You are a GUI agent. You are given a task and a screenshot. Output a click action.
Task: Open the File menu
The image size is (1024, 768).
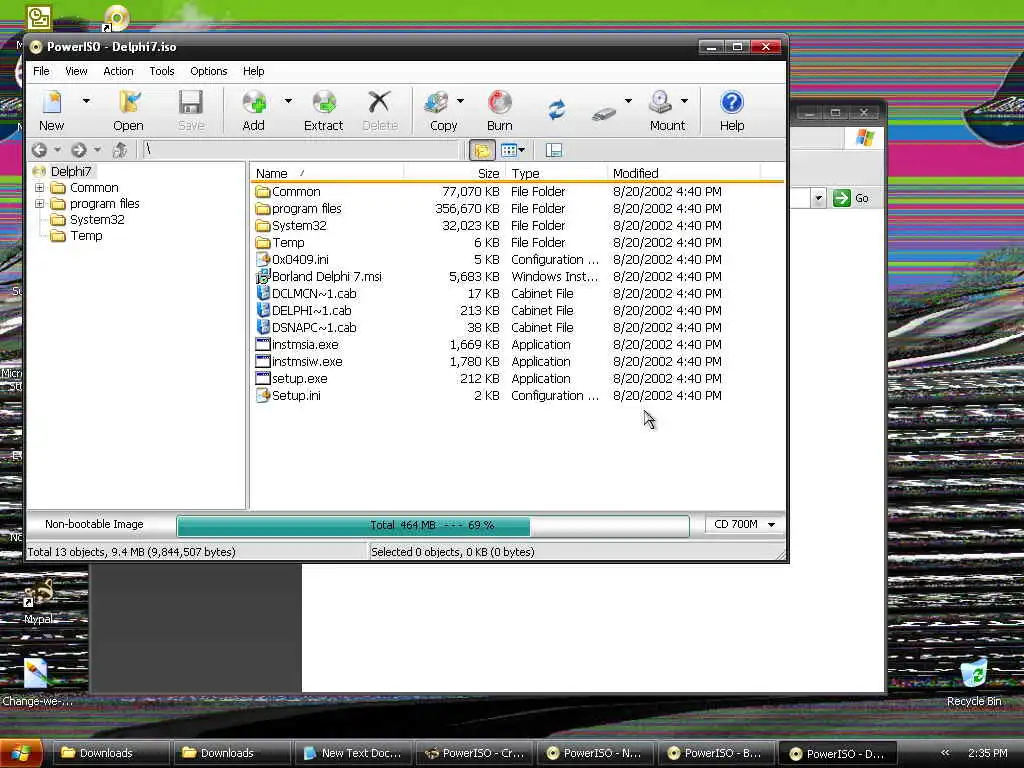point(41,71)
